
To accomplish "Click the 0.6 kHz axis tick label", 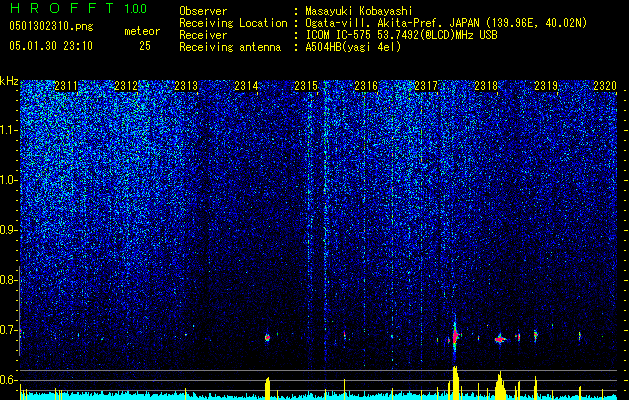I will coord(9,380).
